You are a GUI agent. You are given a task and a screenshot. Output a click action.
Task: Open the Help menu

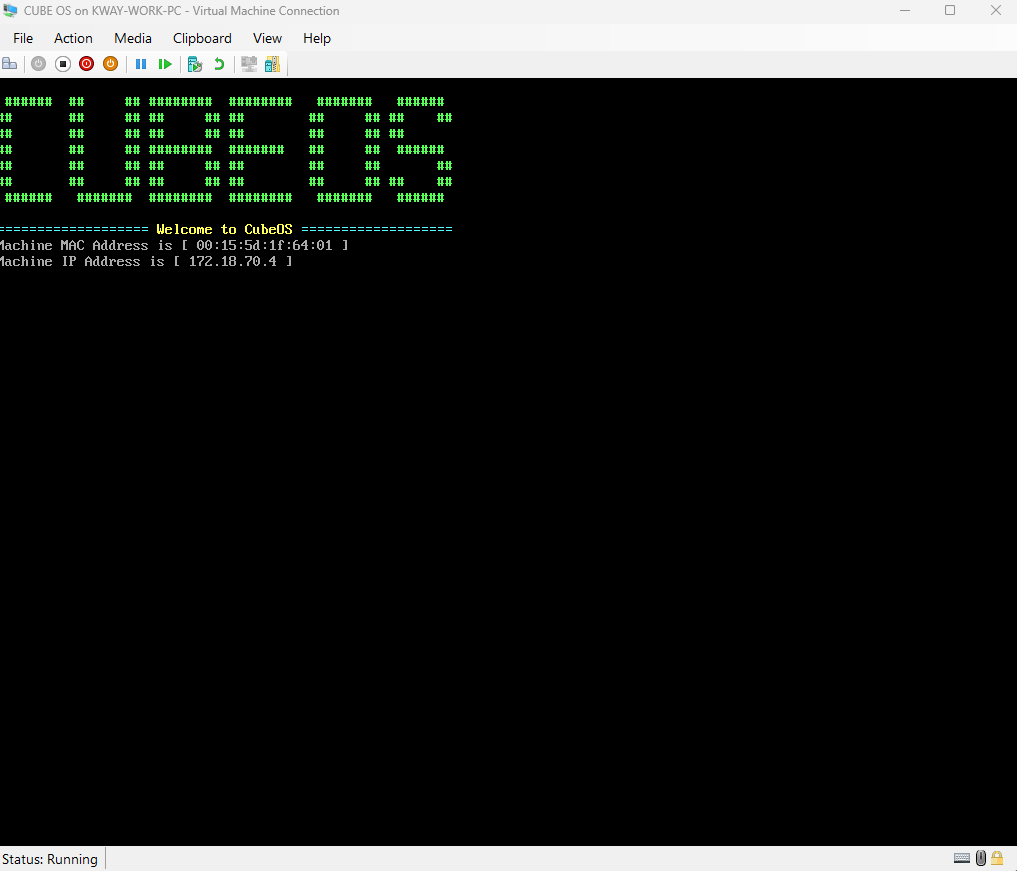click(317, 38)
